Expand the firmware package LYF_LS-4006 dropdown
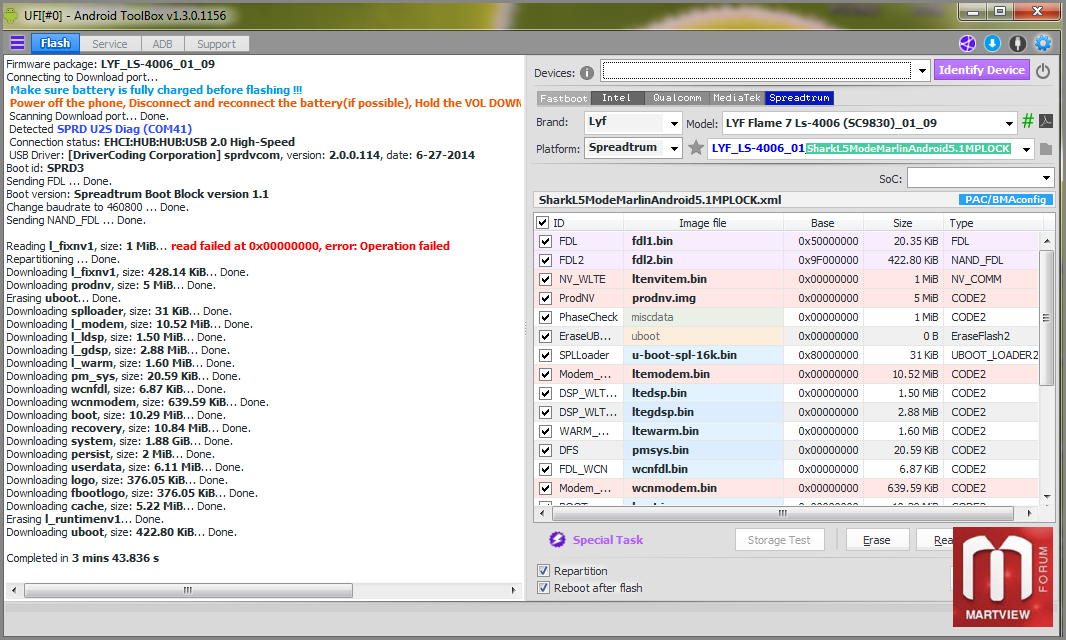The width and height of the screenshot is (1066, 640). [x=1026, y=149]
